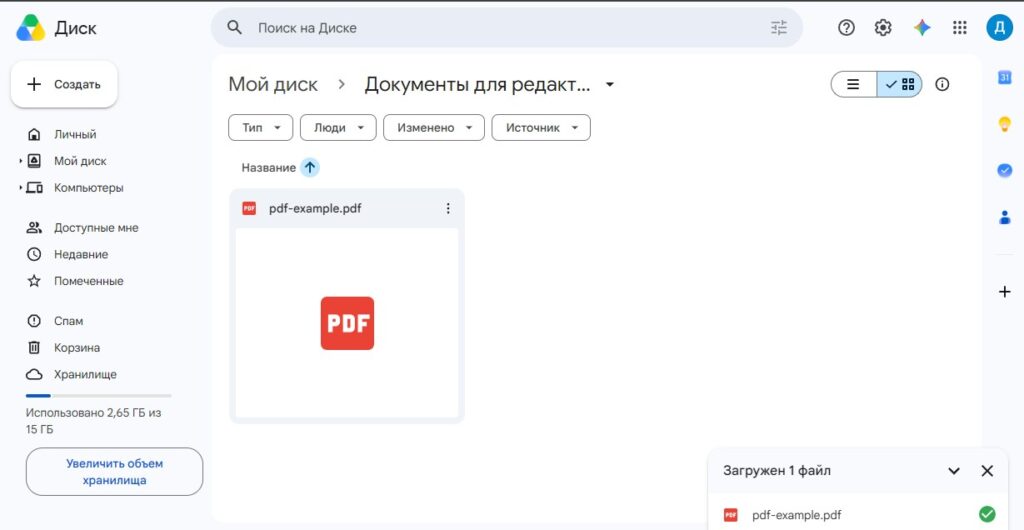Open the Изменено filter dropdown
This screenshot has width=1024, height=530.
click(434, 128)
